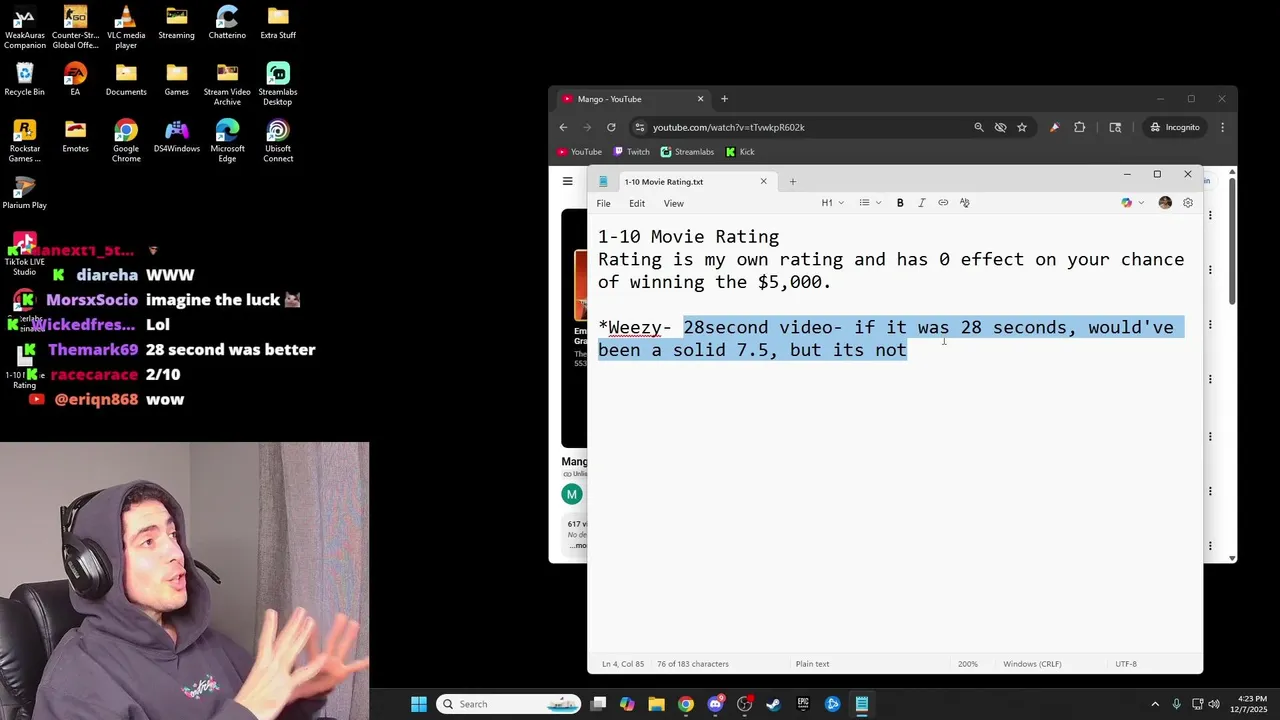Click the taskbar Search box

(x=510, y=704)
